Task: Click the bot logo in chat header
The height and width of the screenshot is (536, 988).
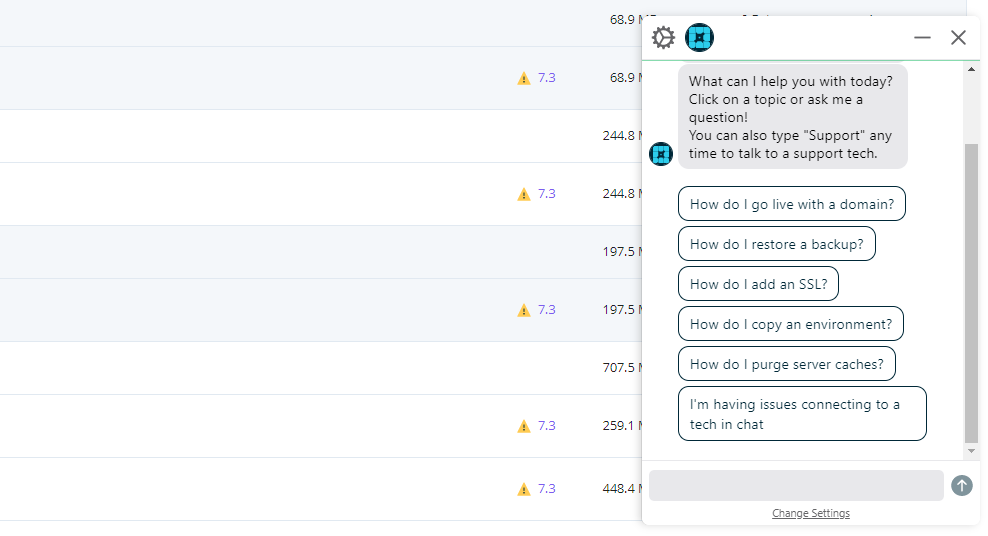Action: coord(700,38)
